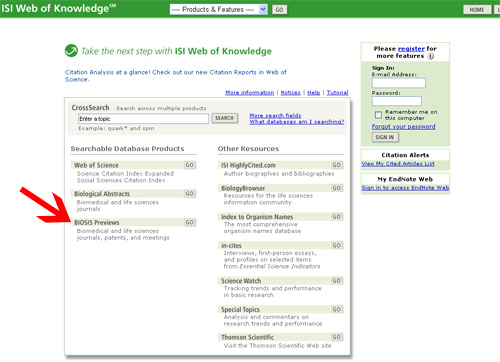Select the Thomson Scientific heading
This screenshot has height=362, width=500.
click(248, 337)
